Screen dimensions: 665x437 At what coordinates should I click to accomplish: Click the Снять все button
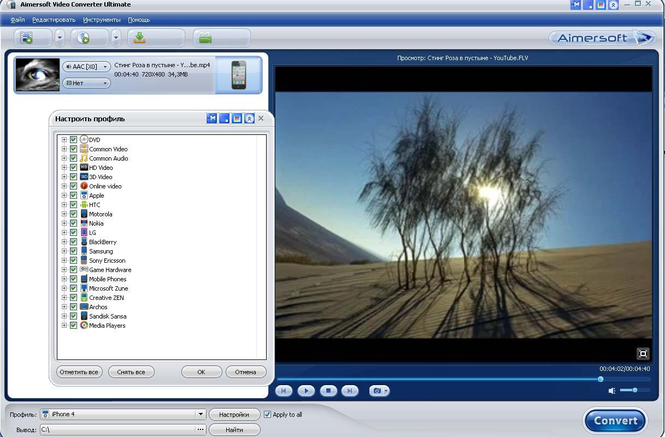(131, 372)
